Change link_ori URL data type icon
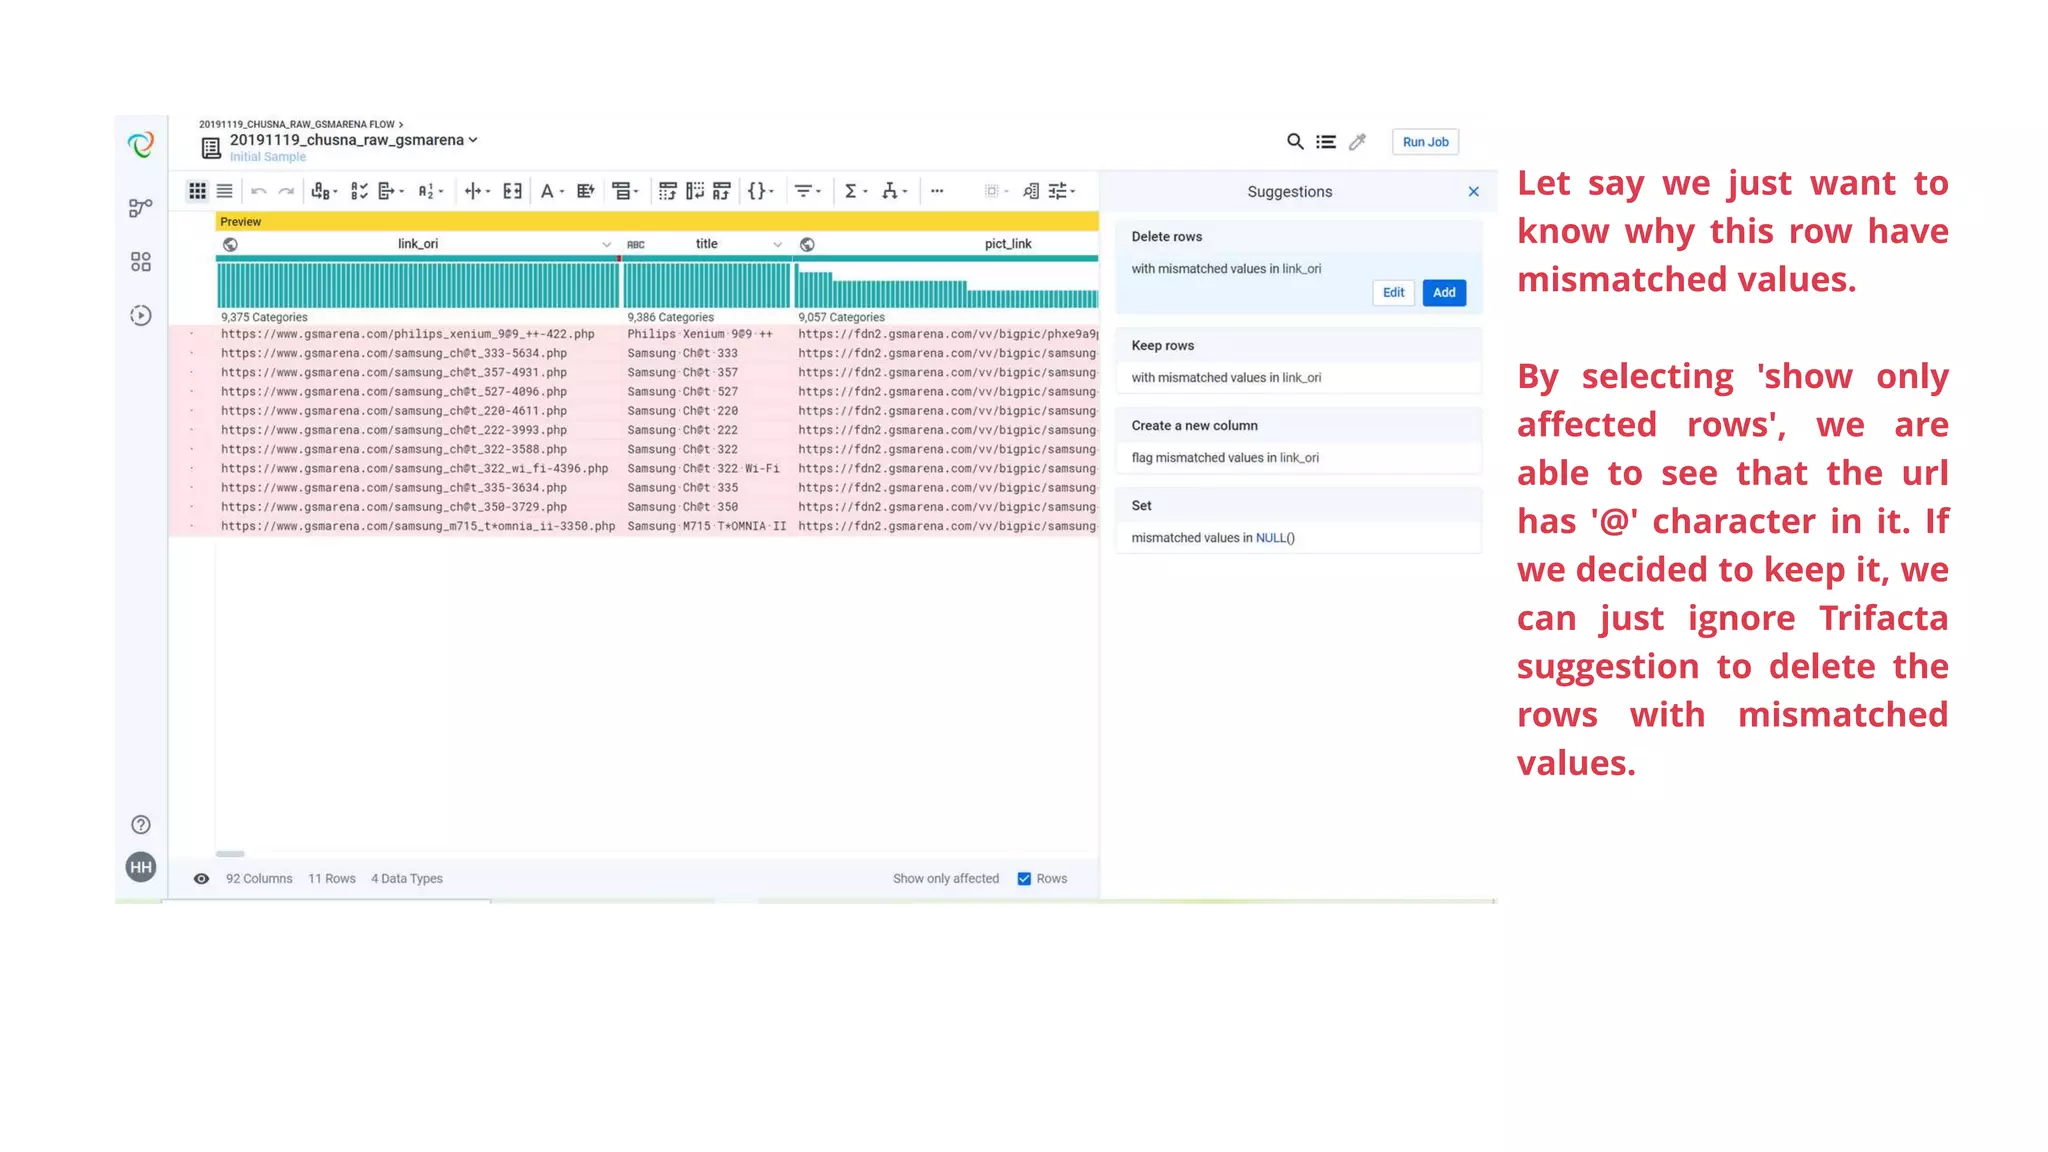Screen dimensions: 2048x1152 (x=230, y=245)
